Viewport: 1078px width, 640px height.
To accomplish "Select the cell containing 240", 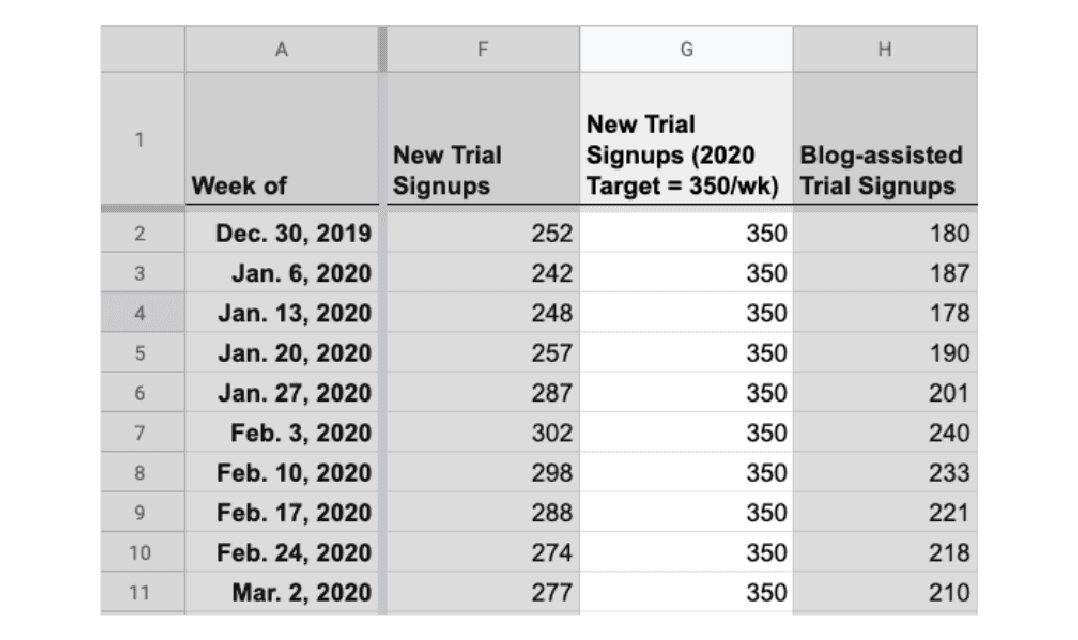I will point(885,432).
